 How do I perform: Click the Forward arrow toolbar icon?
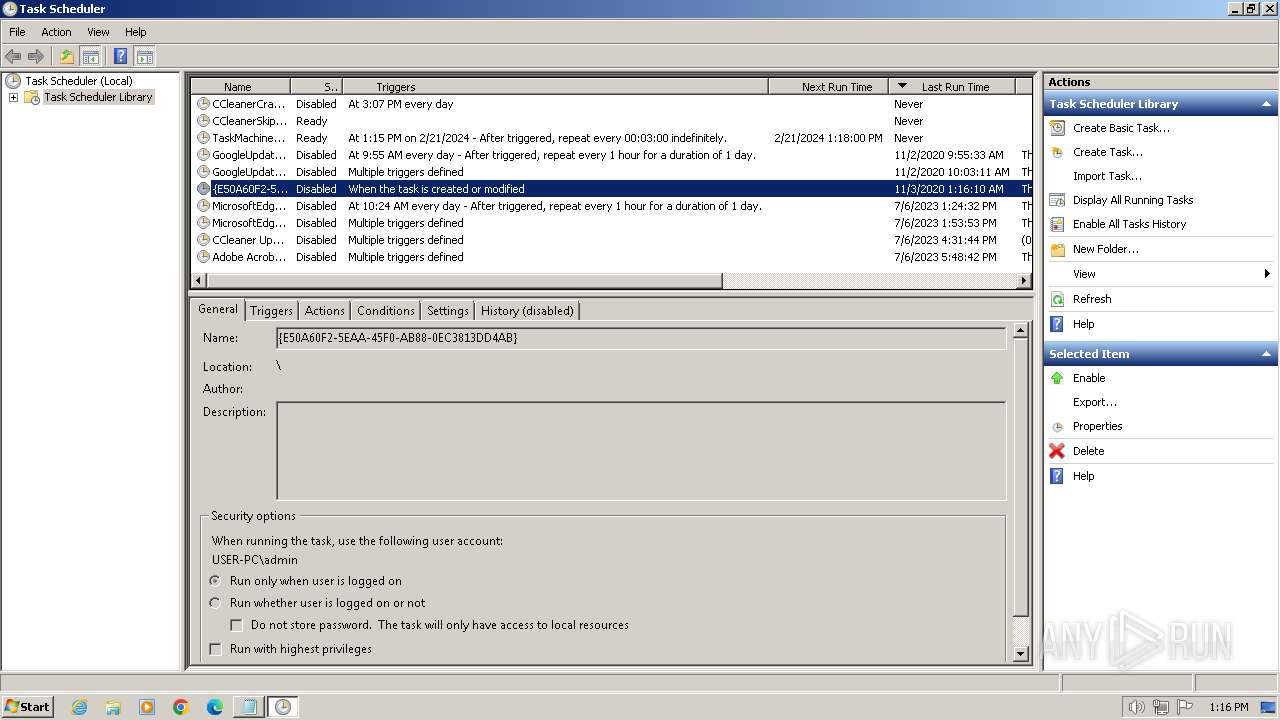point(36,57)
